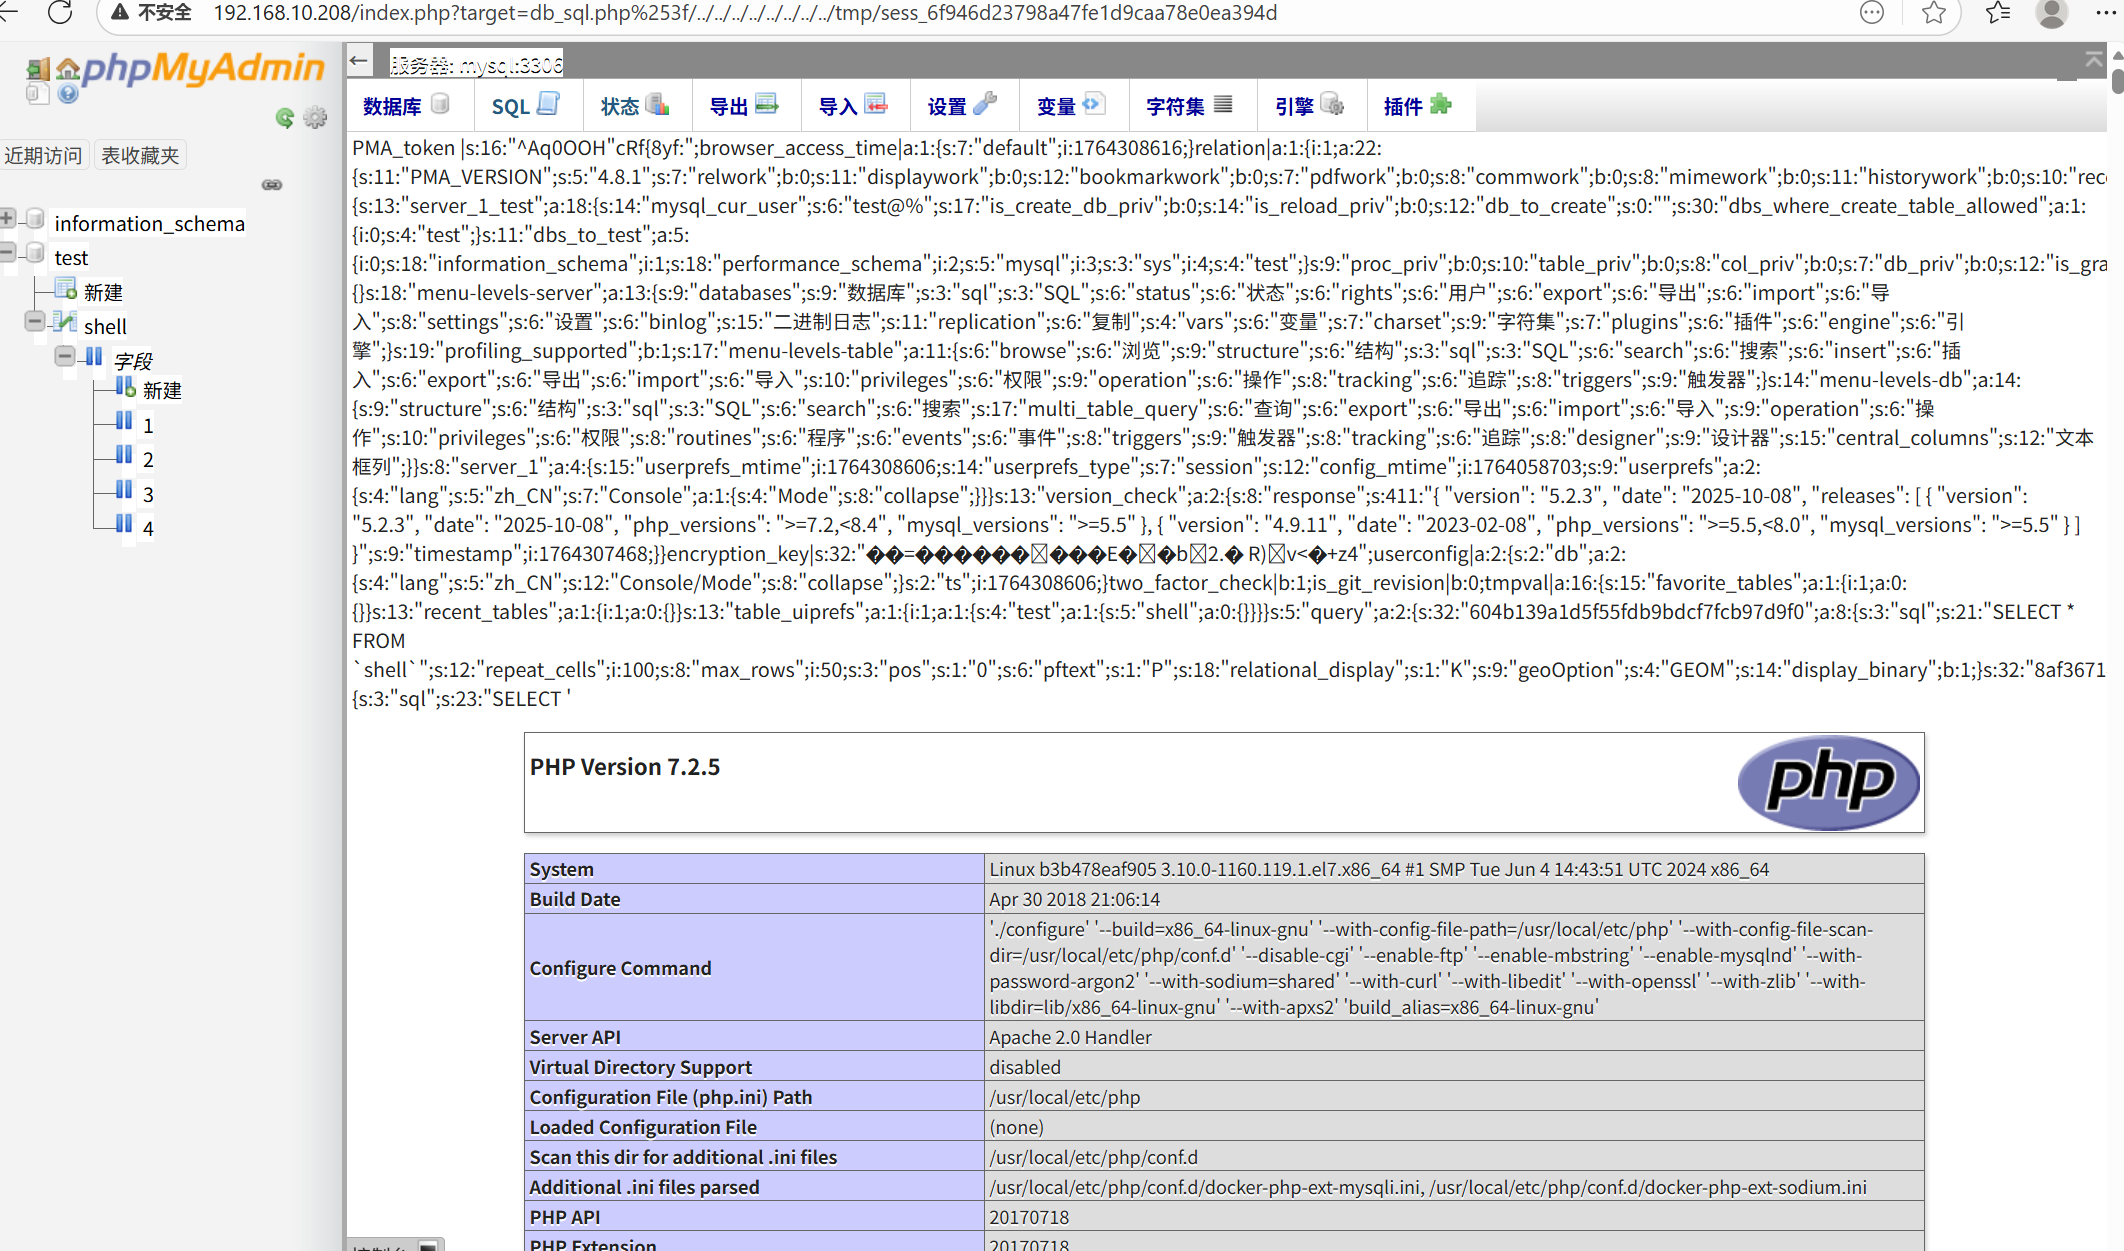2124x1251 pixels.
Task: Expand the information_schema database node
Action: pyautogui.click(x=8, y=218)
